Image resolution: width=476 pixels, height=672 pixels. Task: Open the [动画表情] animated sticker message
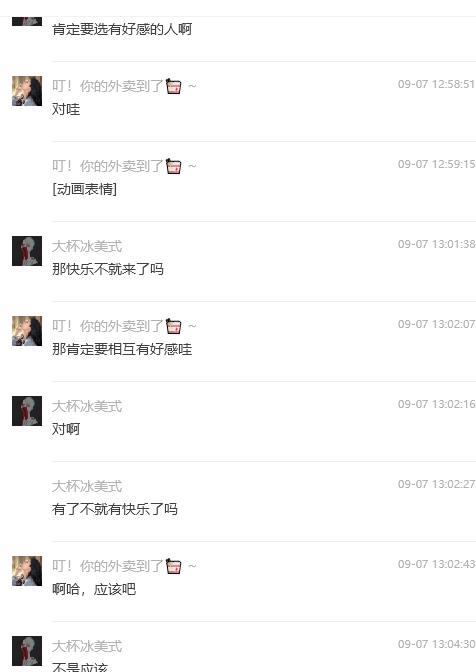(84, 189)
